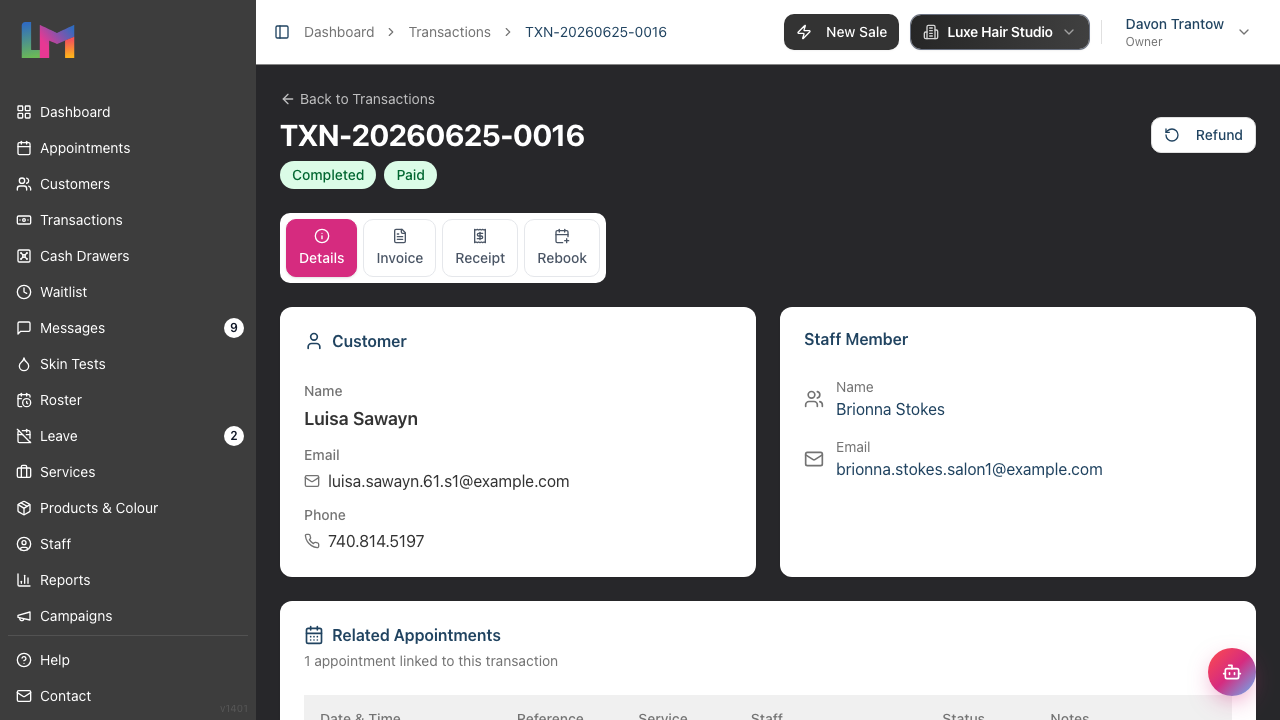Click customer email luisa.sawayn.61.s1@example.com
The height and width of the screenshot is (720, 1280).
tap(449, 481)
